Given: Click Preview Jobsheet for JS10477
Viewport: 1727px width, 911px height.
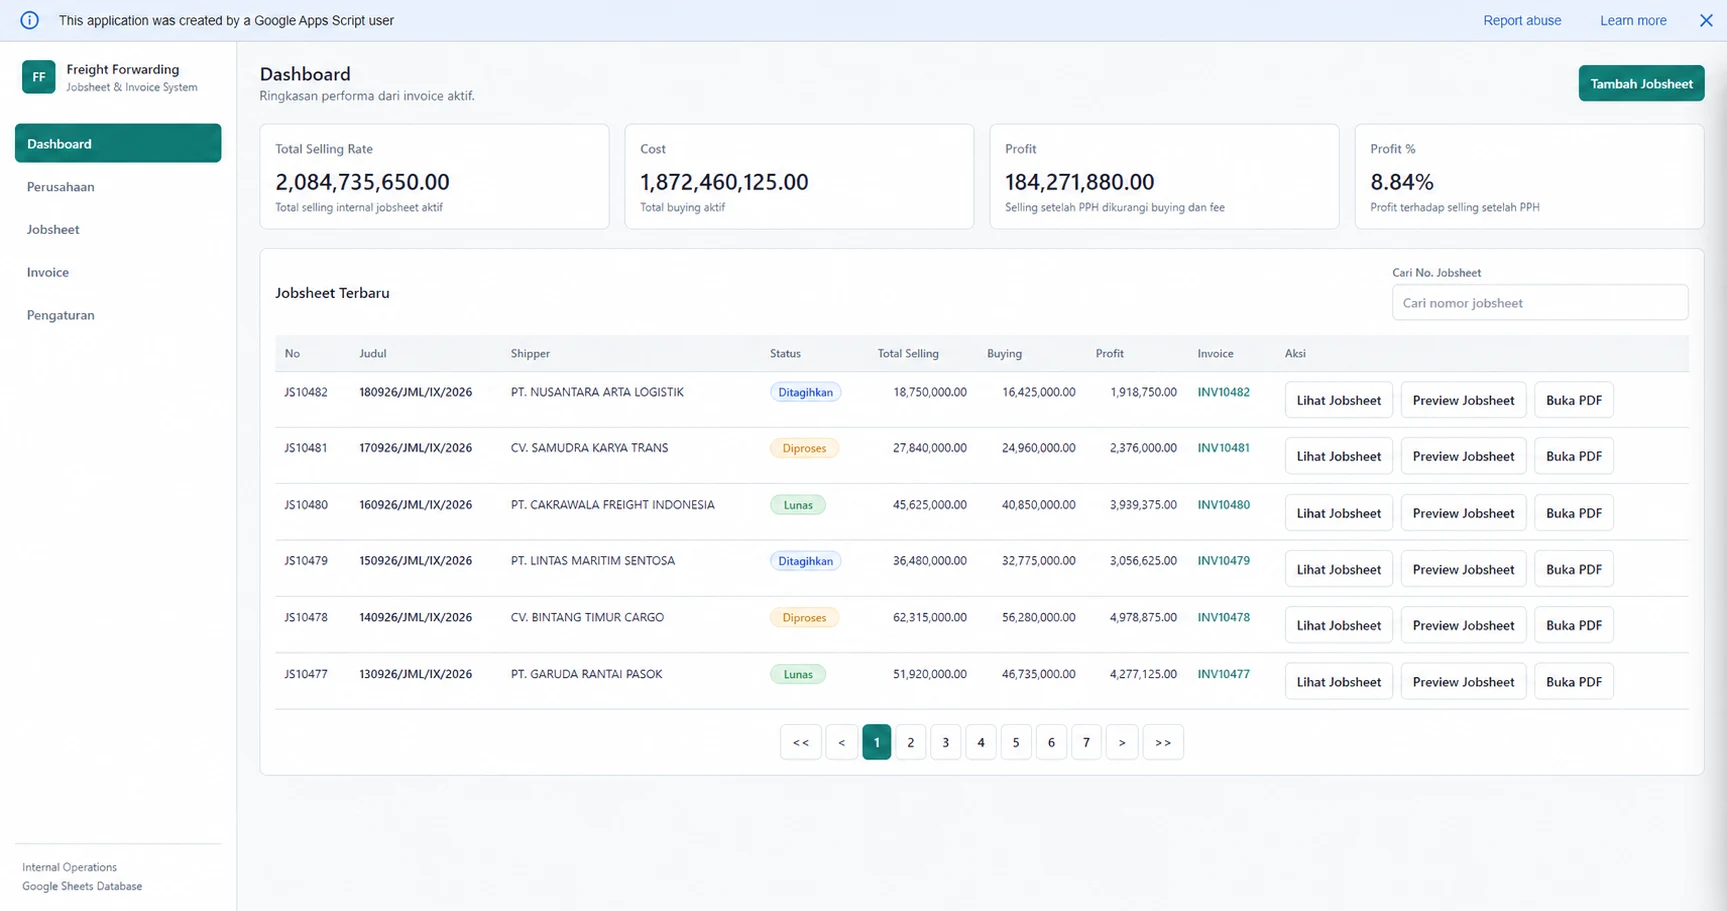Looking at the screenshot, I should 1463,682.
